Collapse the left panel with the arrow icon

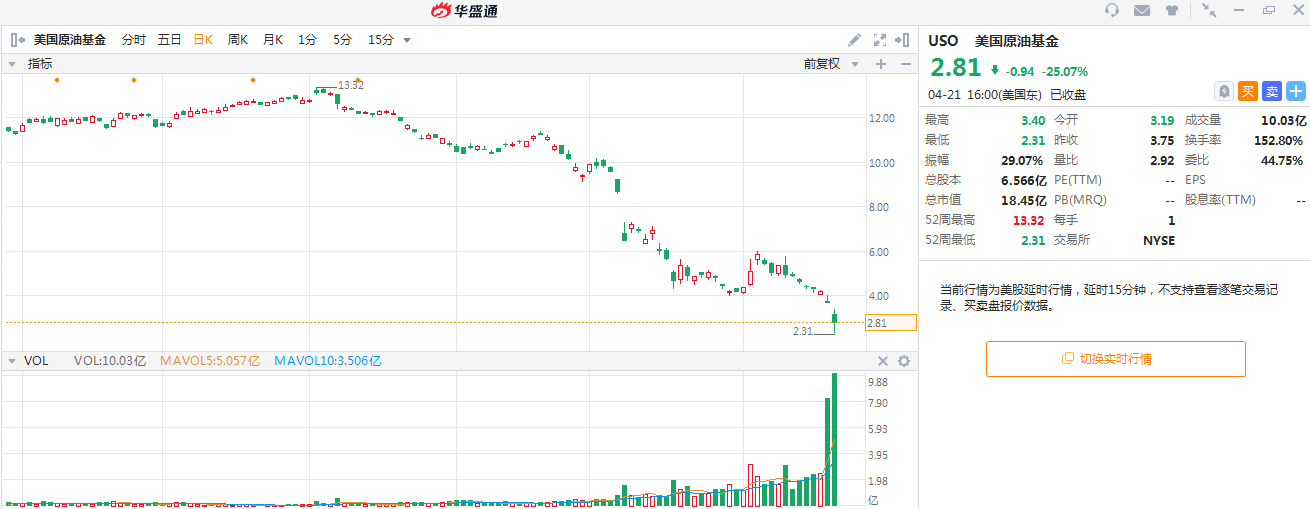[x=17, y=40]
